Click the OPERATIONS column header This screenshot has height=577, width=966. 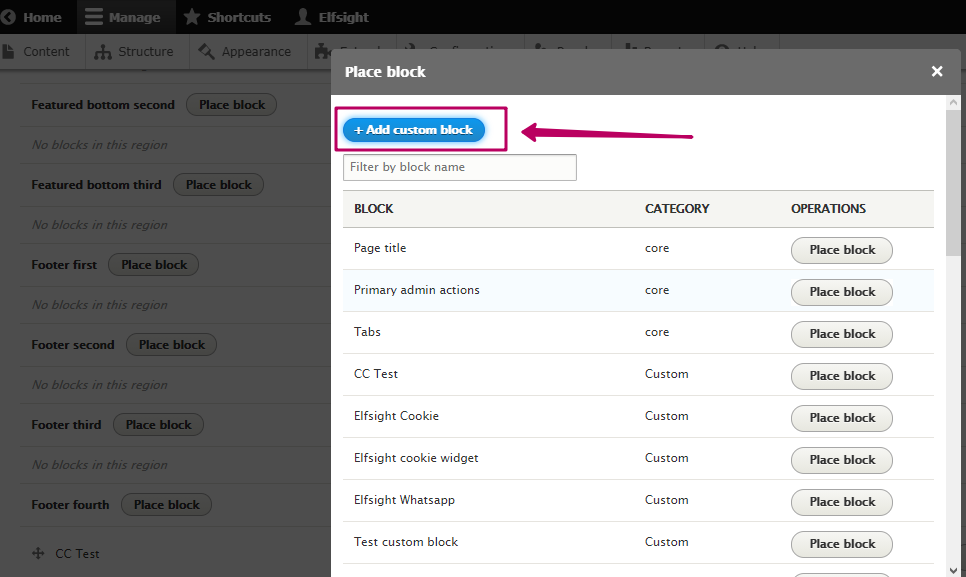click(829, 209)
